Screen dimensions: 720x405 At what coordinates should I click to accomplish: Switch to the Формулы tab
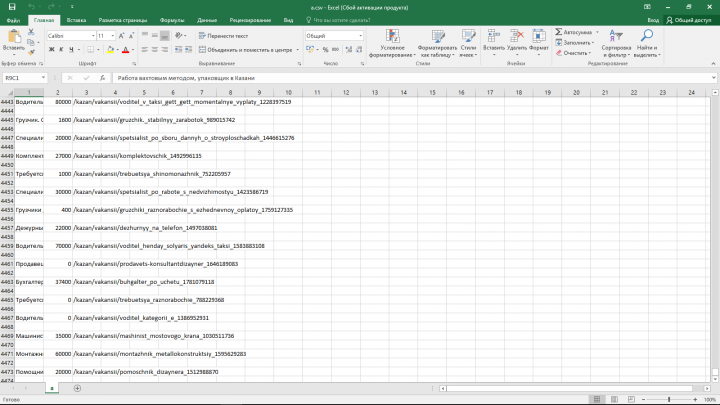click(172, 20)
